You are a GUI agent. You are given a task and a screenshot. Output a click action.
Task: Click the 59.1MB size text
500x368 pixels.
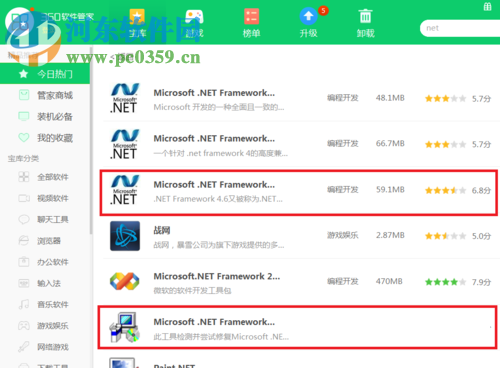pyautogui.click(x=390, y=190)
